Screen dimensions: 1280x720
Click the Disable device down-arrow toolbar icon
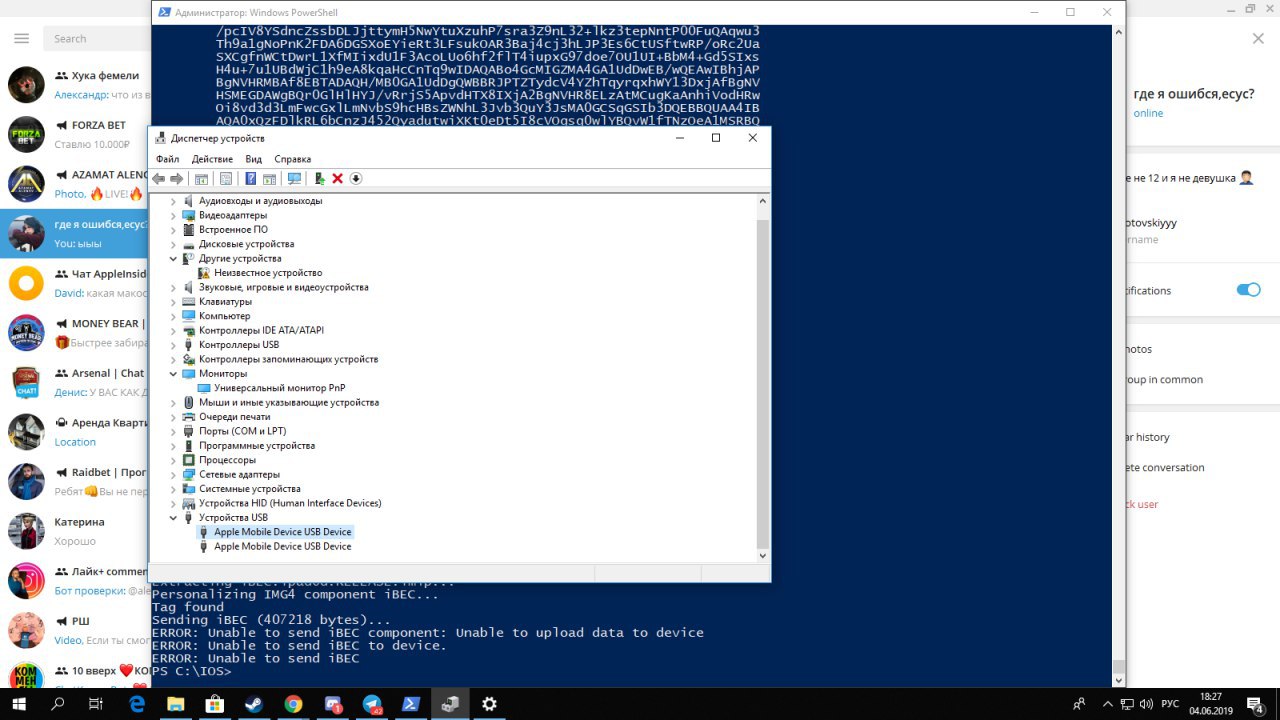(x=356, y=179)
